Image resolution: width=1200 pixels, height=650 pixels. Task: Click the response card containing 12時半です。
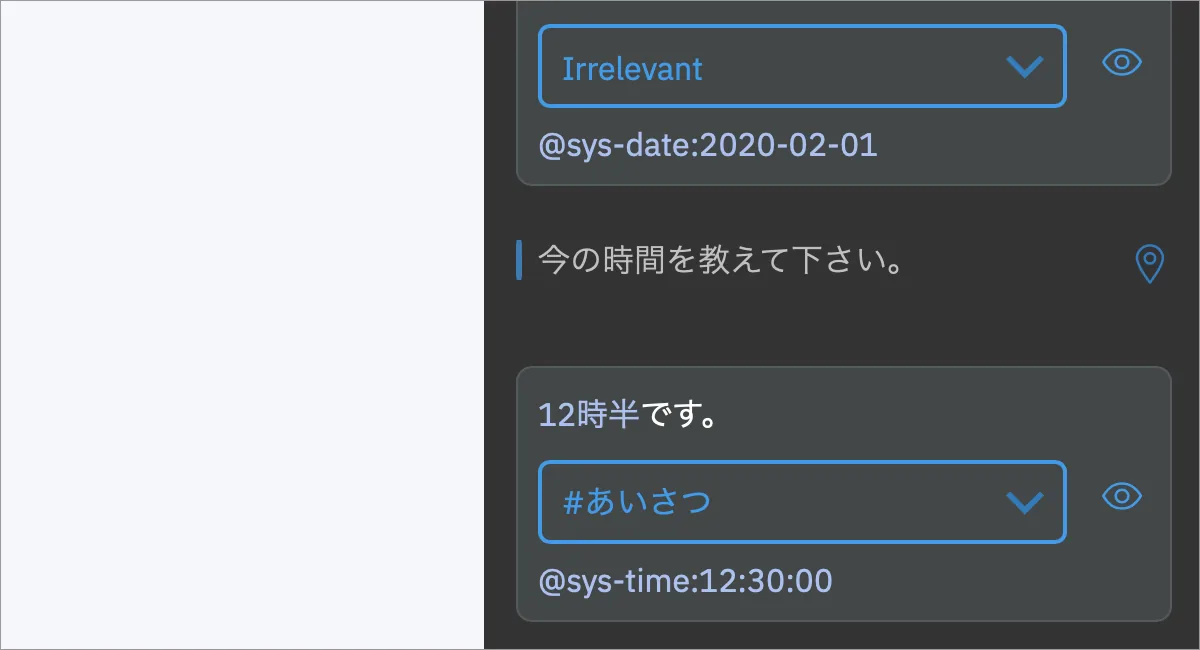(843, 494)
